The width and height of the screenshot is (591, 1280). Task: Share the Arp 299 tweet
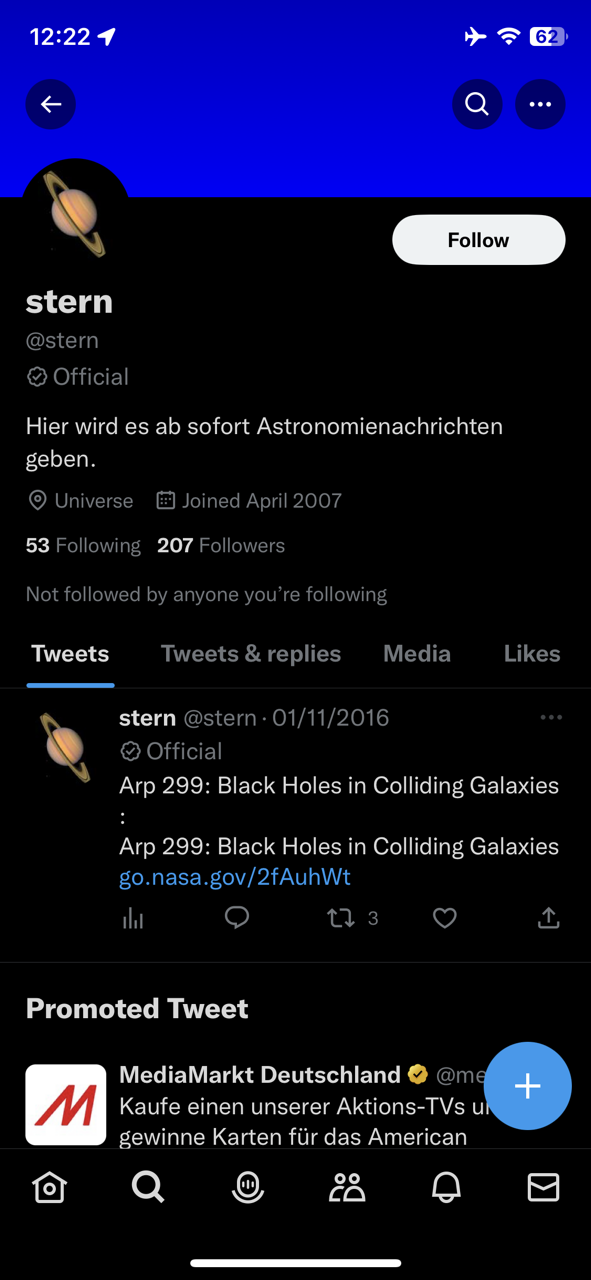coord(548,918)
